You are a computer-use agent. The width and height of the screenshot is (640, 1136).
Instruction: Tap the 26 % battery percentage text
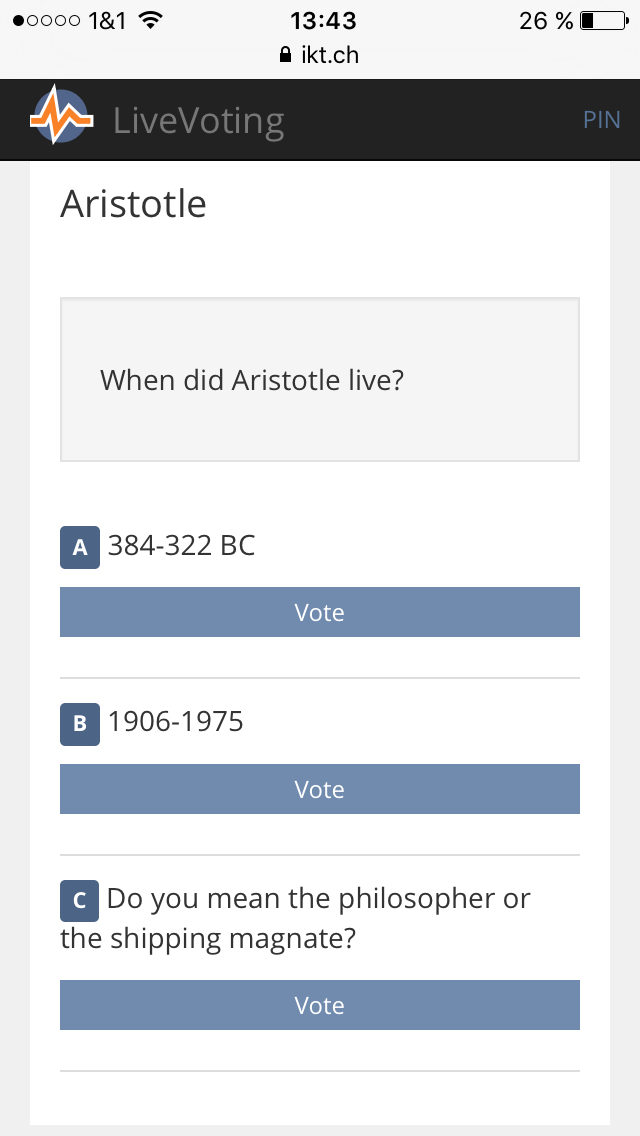(x=546, y=20)
